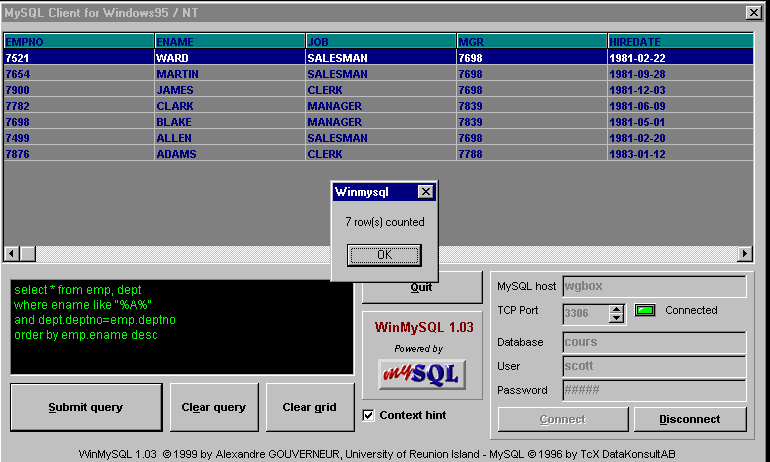Image resolution: width=770 pixels, height=462 pixels.
Task: Select the ALLEN name cell
Action: pyautogui.click(x=230, y=138)
